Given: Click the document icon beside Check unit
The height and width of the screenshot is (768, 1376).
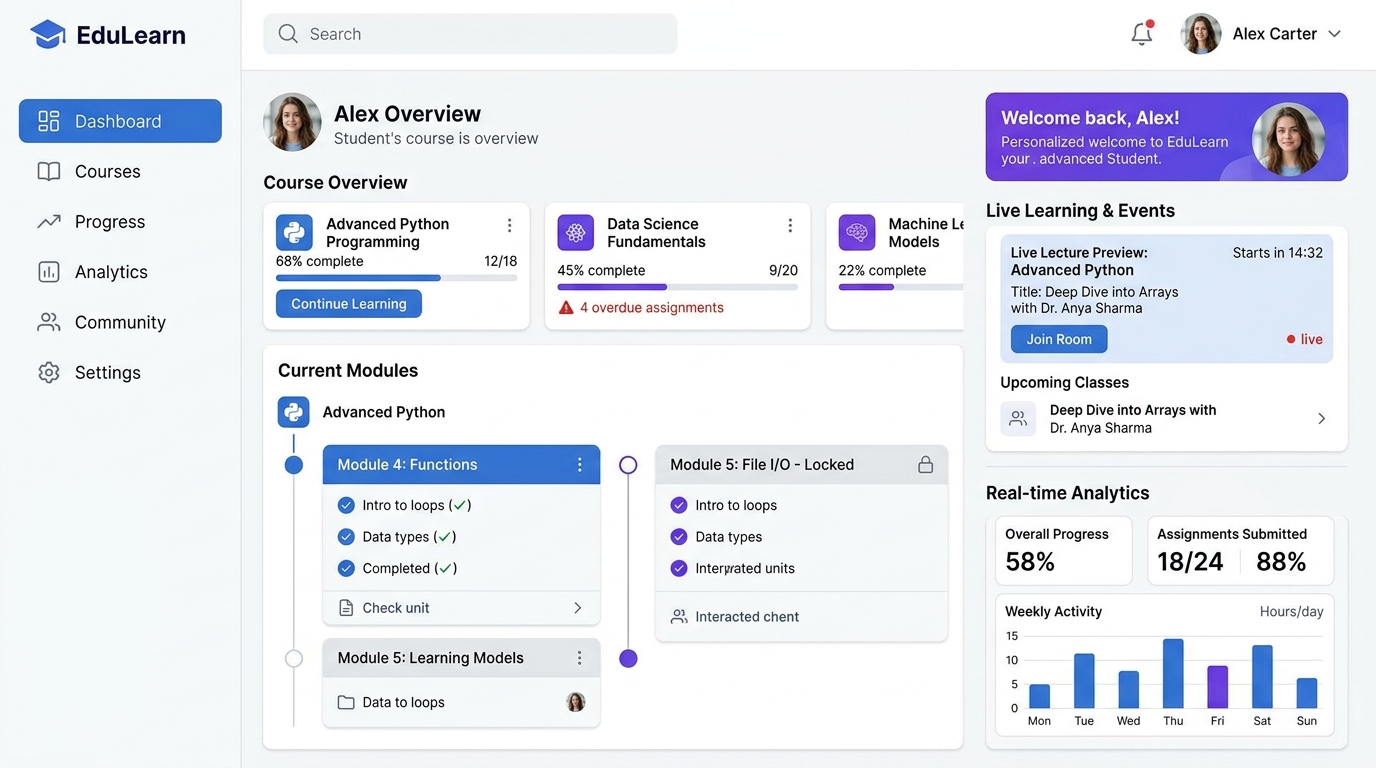Looking at the screenshot, I should (346, 608).
